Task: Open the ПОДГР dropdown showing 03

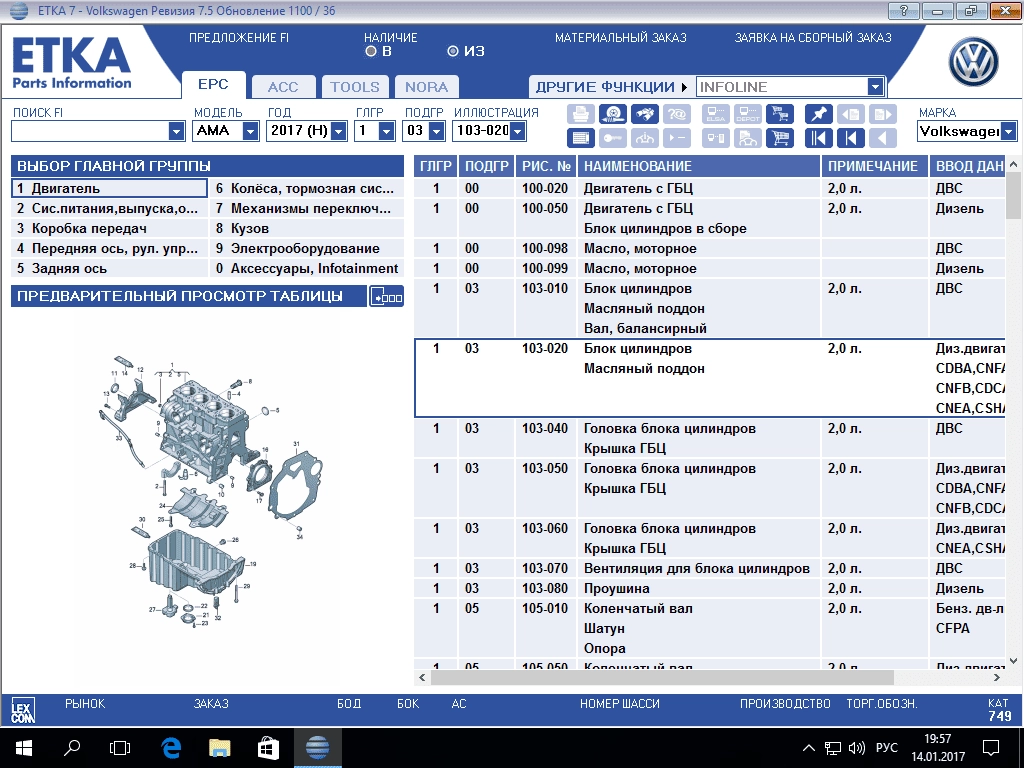Action: pos(437,131)
